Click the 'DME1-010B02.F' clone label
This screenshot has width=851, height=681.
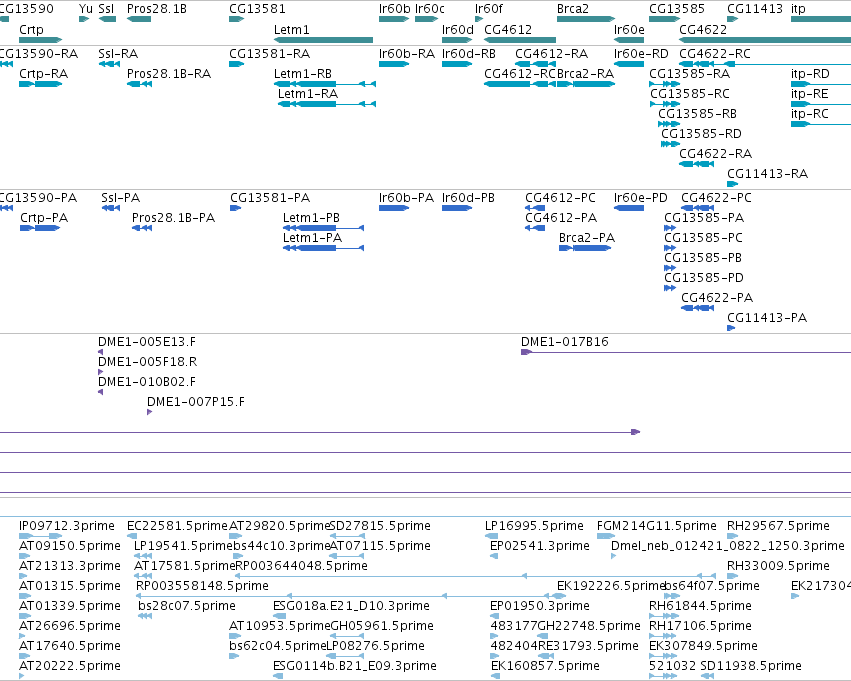(147, 382)
